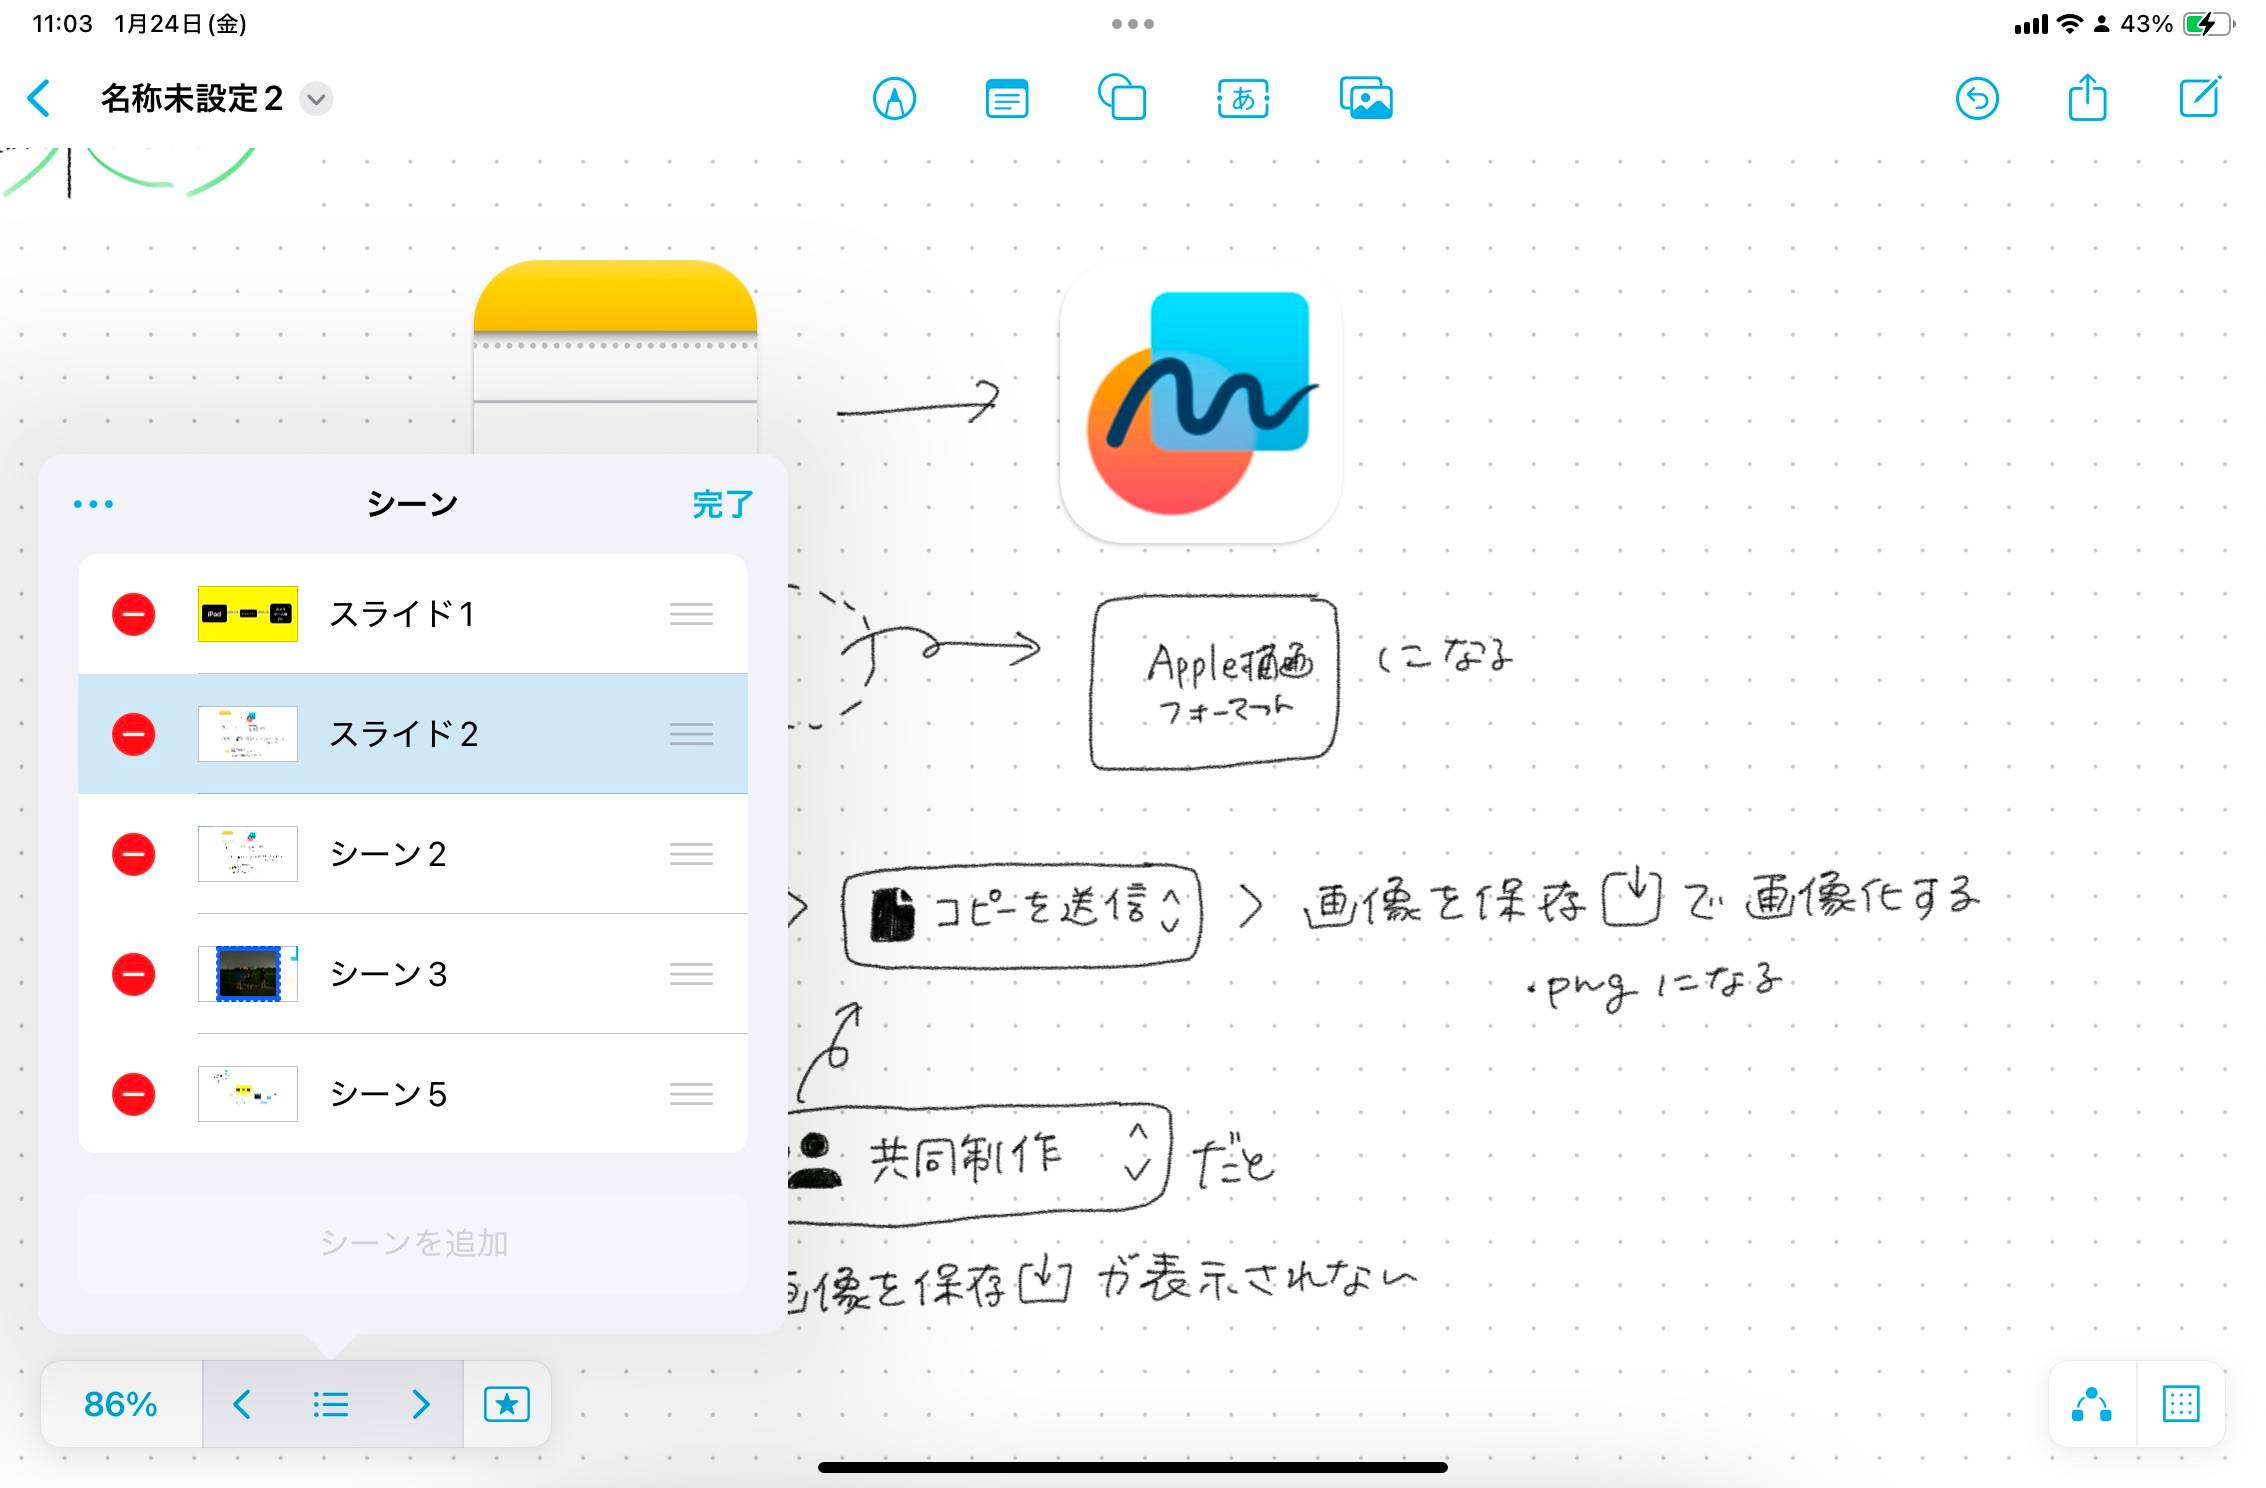
Task: Go to the previous scene
Action: pos(242,1404)
